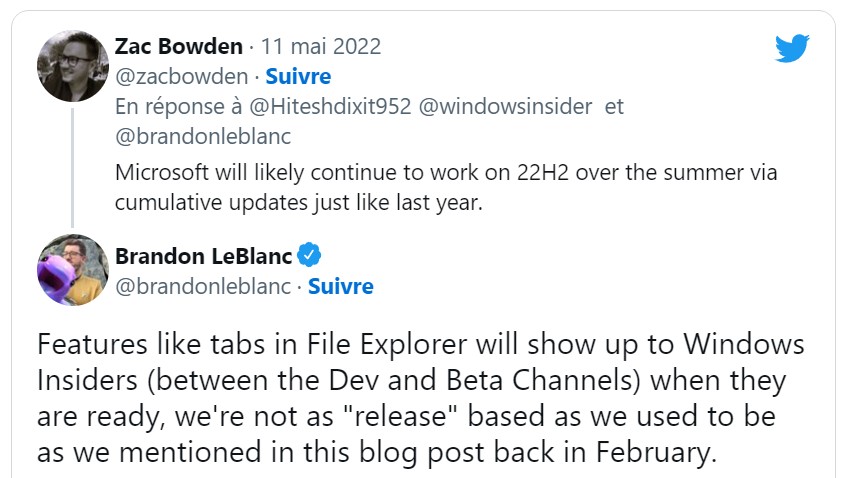
Task: Click the @brandonleblanc mention in reply line
Action: 203,136
